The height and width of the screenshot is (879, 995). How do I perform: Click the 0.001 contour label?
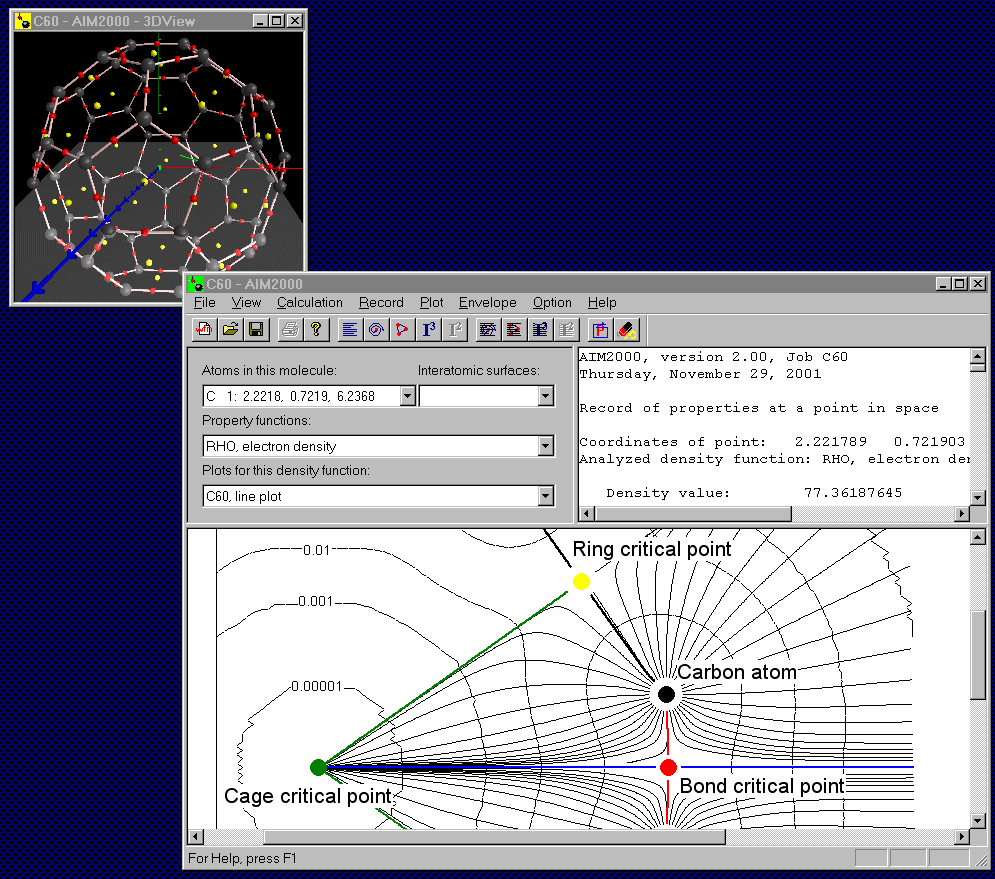click(315, 601)
